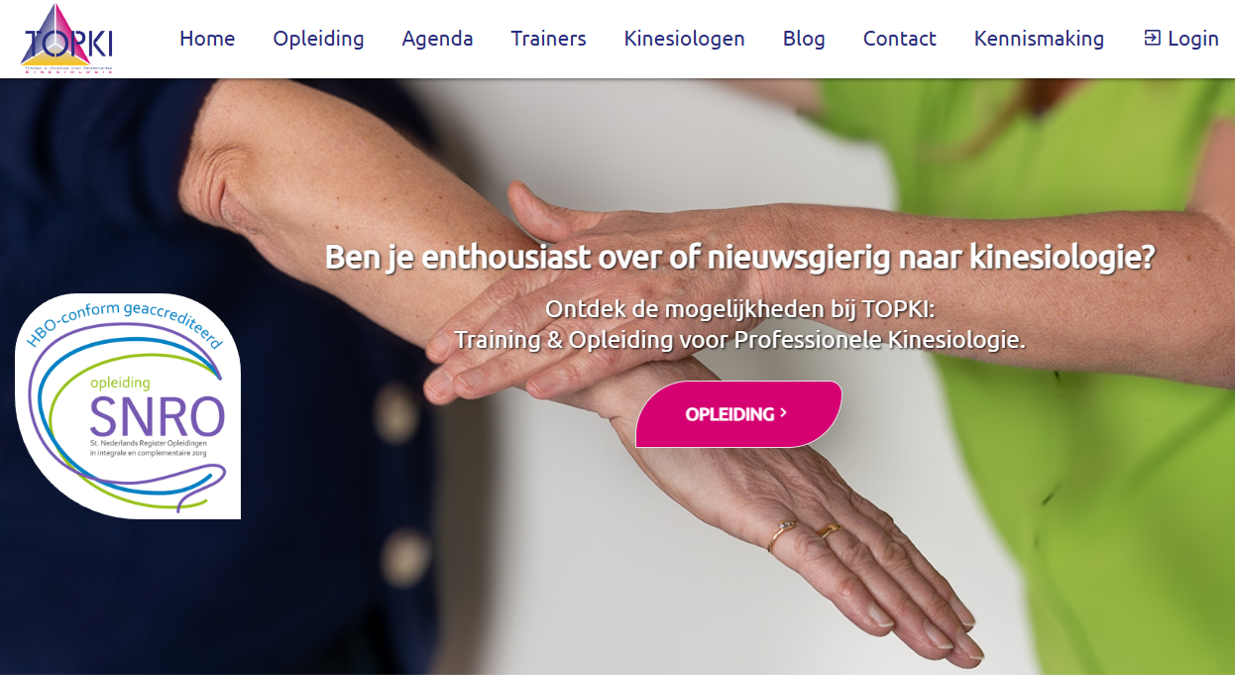Image resolution: width=1235 pixels, height=675 pixels.
Task: Click the 'Ontdek de mogelijkheden bij TOPKI' line
Action: pos(740,308)
